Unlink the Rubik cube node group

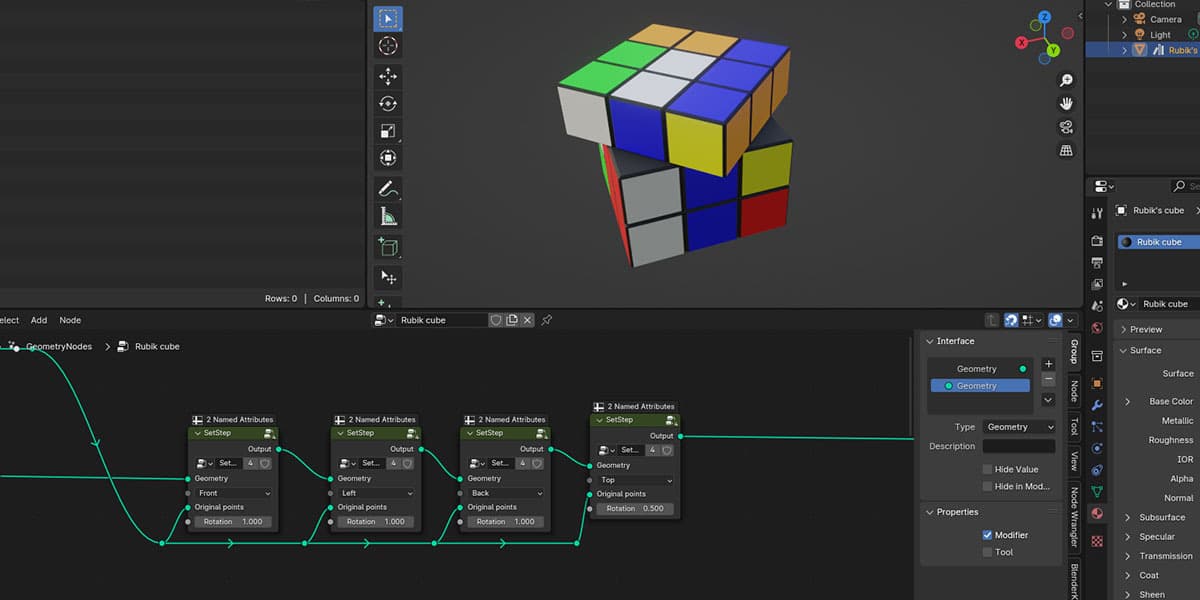coord(528,320)
